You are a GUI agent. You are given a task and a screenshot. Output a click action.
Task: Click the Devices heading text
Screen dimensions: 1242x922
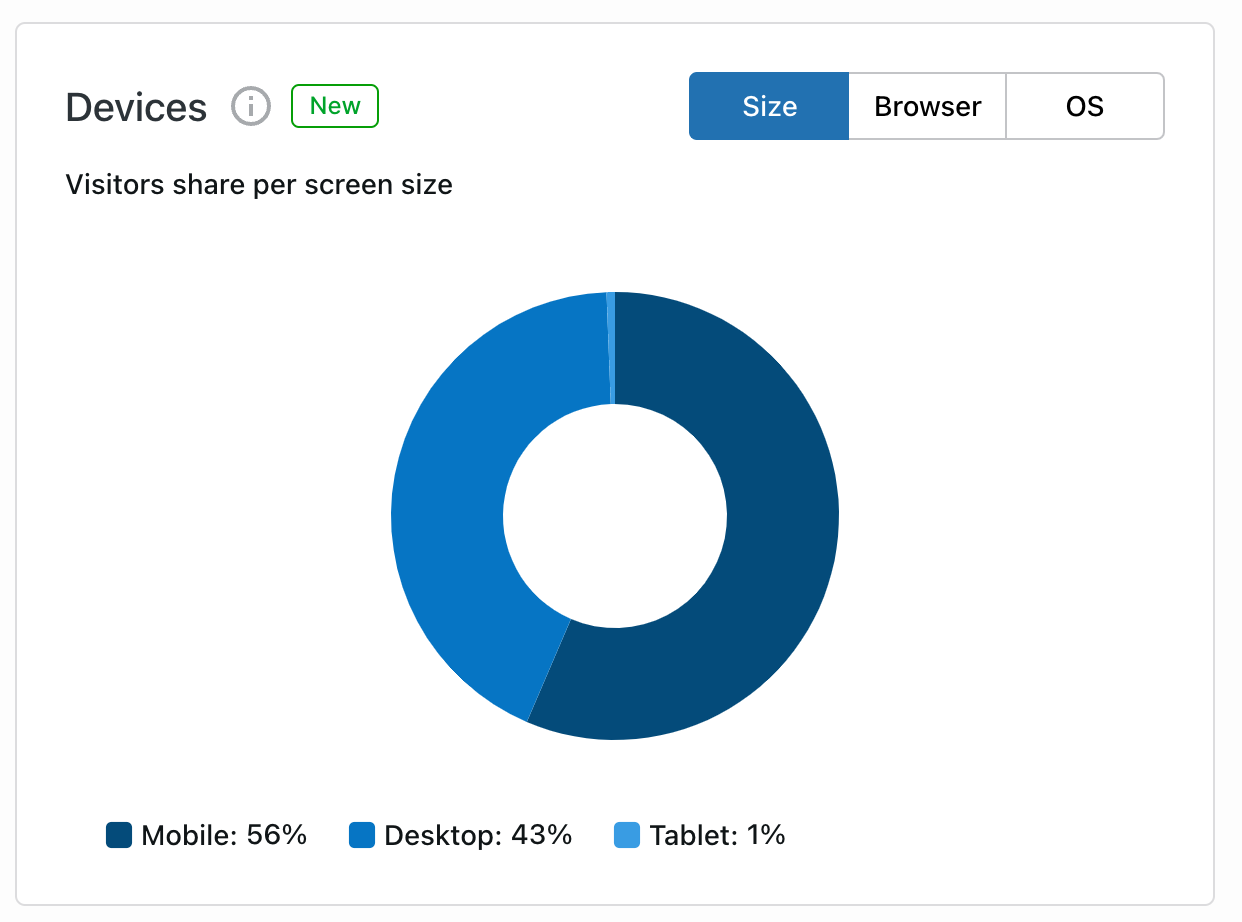[136, 107]
